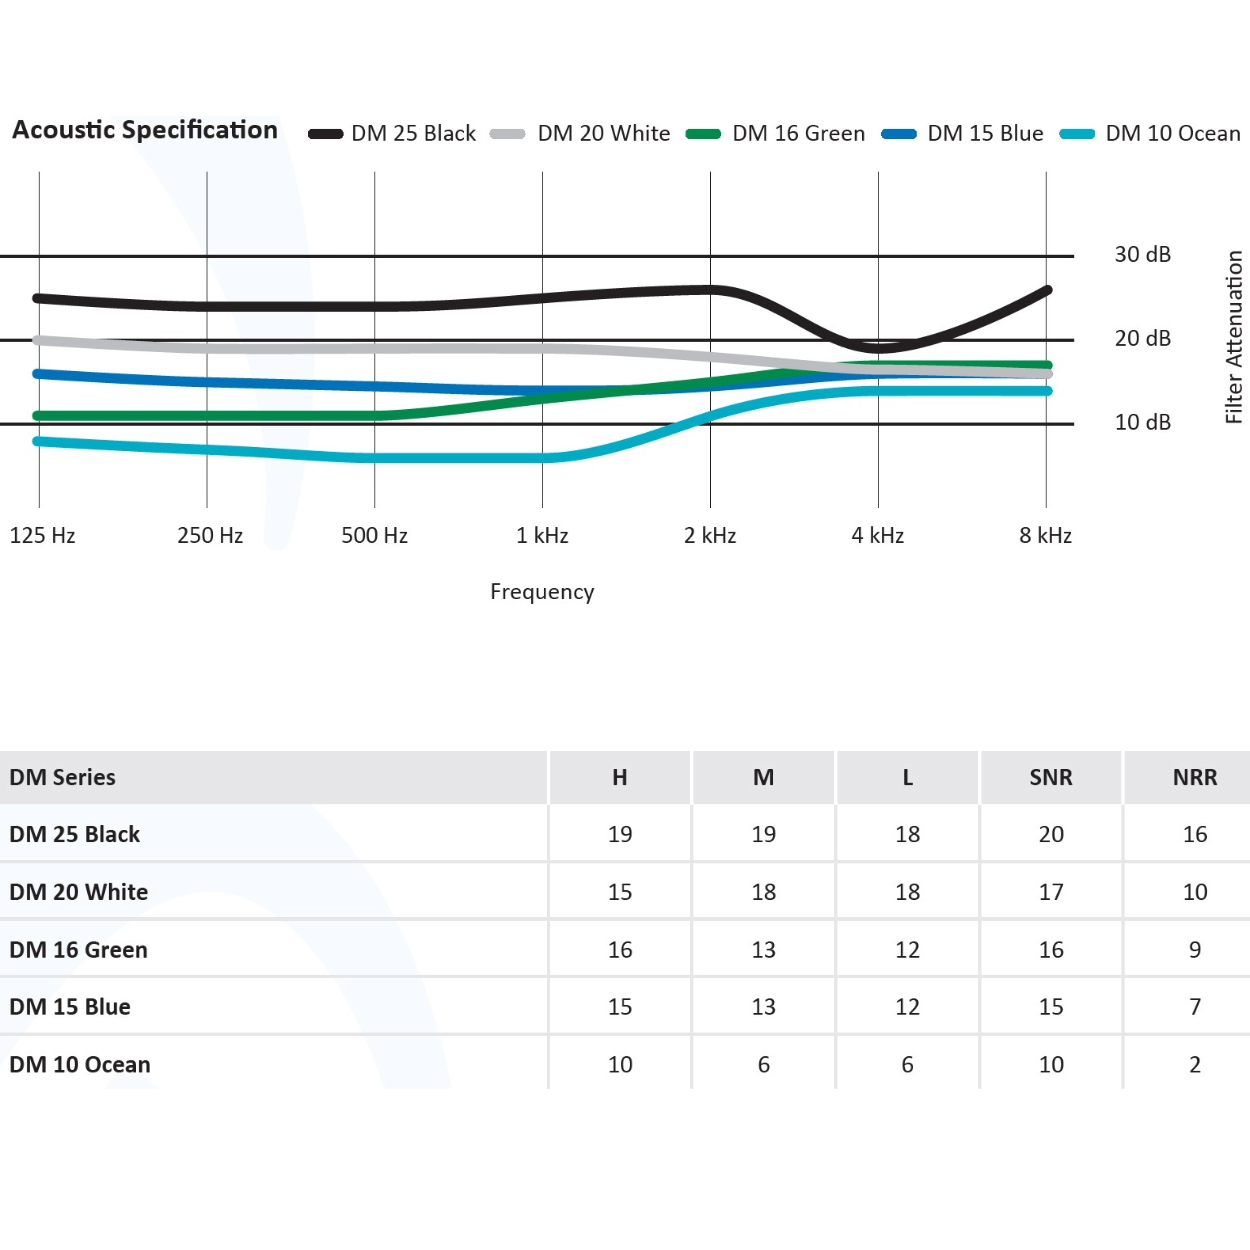Click the H column header in table
This screenshot has width=1250, height=1250.
tap(620, 778)
